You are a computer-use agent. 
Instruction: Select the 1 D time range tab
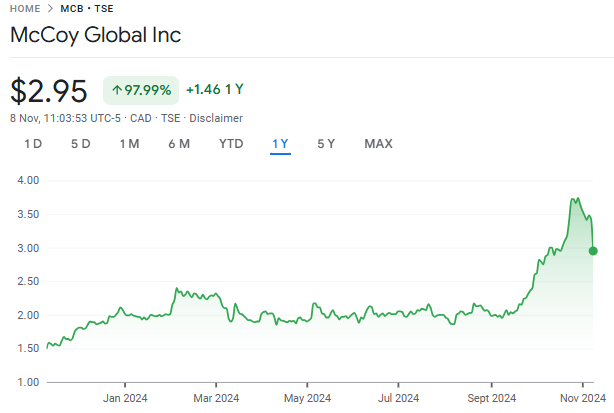33,144
